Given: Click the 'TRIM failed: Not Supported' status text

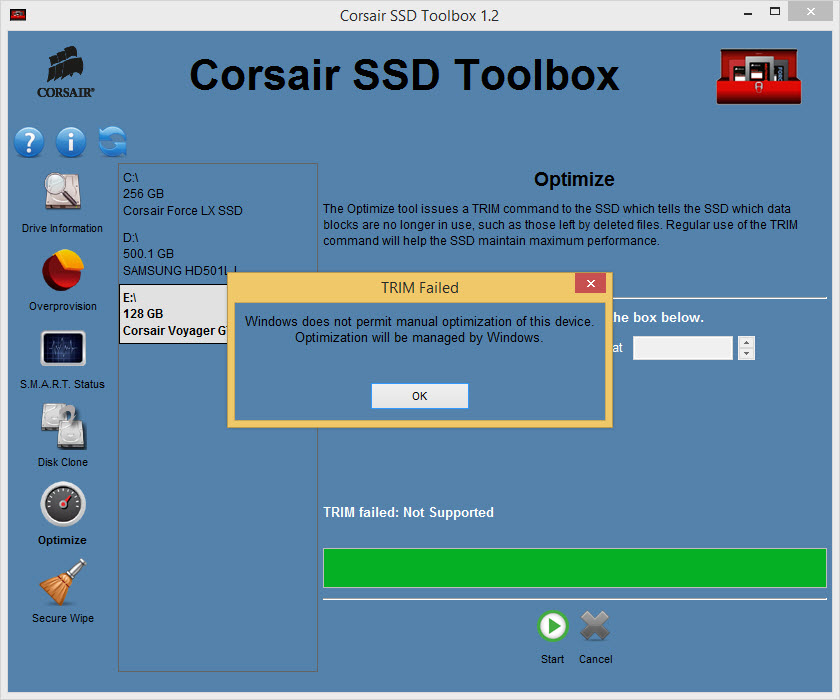Looking at the screenshot, I should (408, 513).
